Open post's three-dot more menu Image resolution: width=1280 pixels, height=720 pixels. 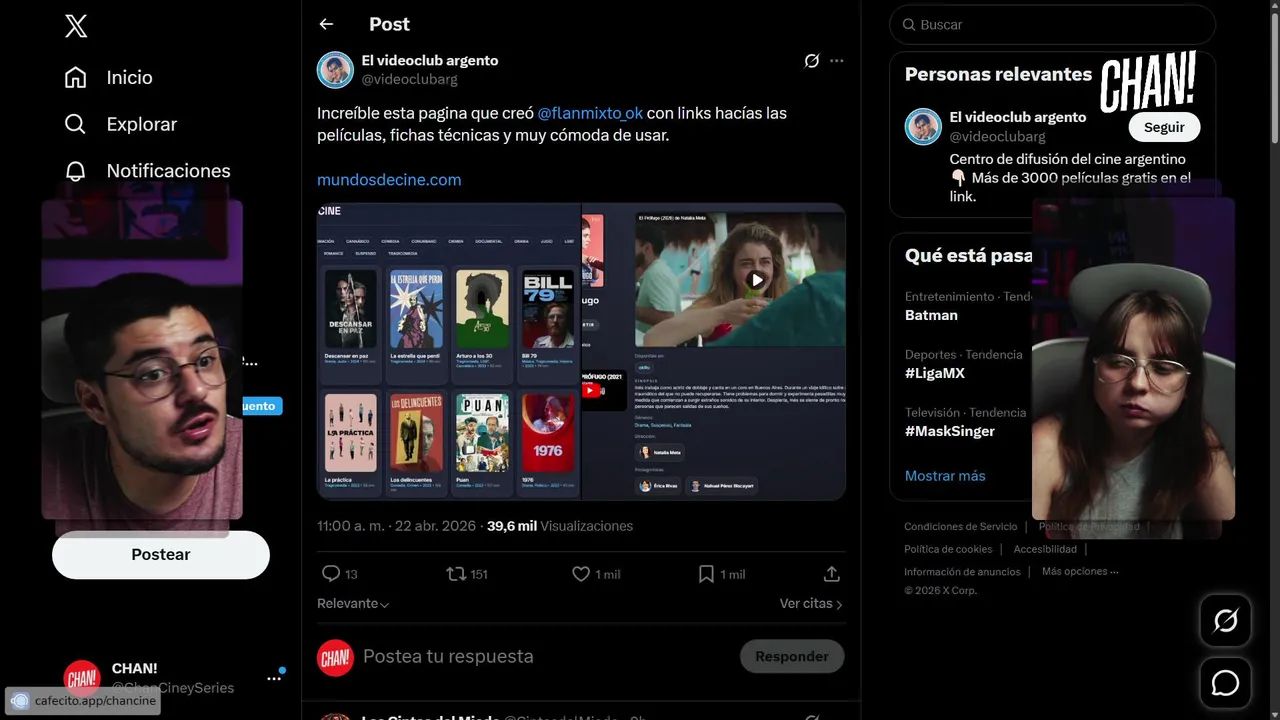[837, 61]
